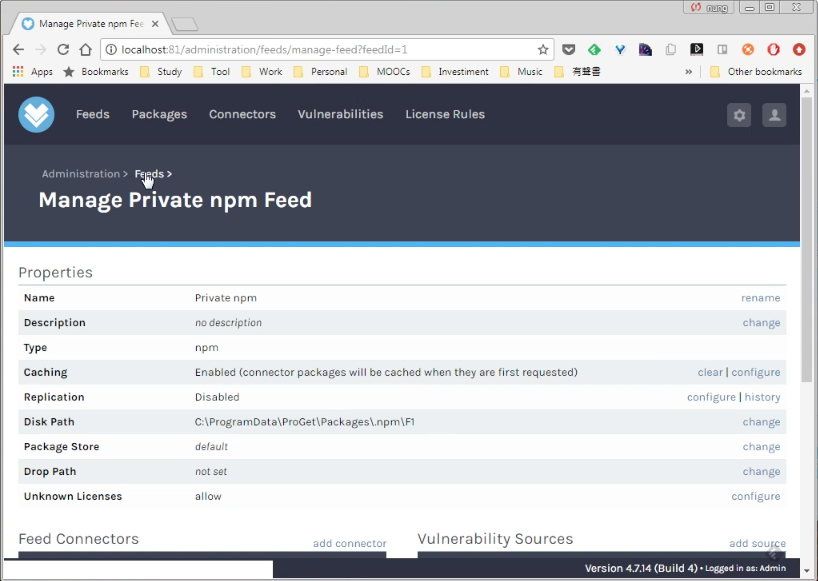
Task: Click the ProGet logo icon
Action: (37, 114)
